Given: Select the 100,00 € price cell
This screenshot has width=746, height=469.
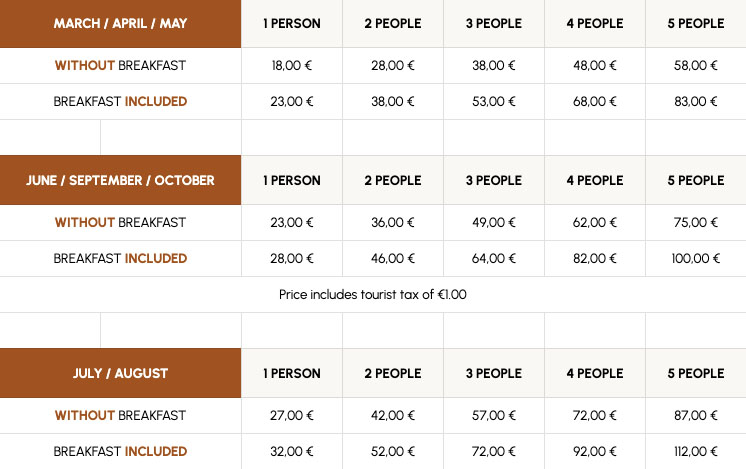Looking at the screenshot, I should (696, 258).
